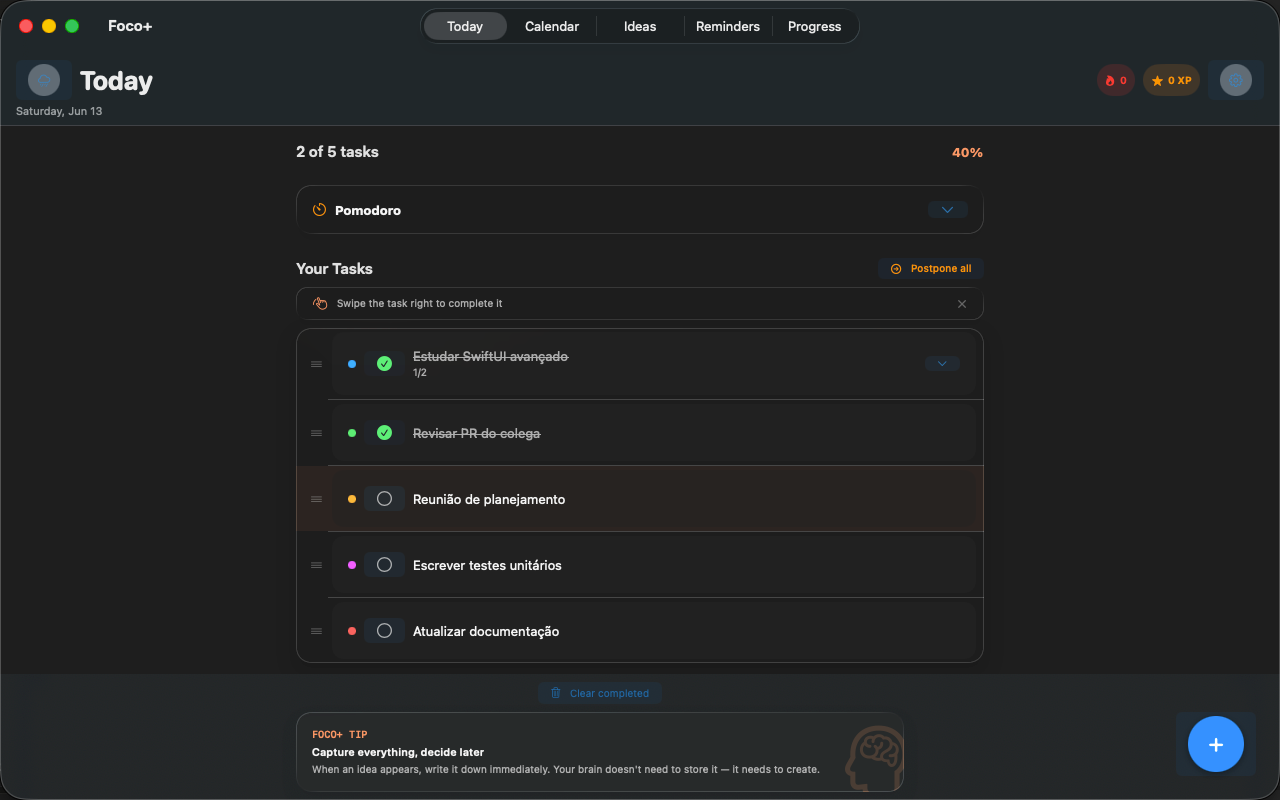Mark Escrever testes unitários as complete
Image resolution: width=1280 pixels, height=800 pixels.
click(x=384, y=565)
